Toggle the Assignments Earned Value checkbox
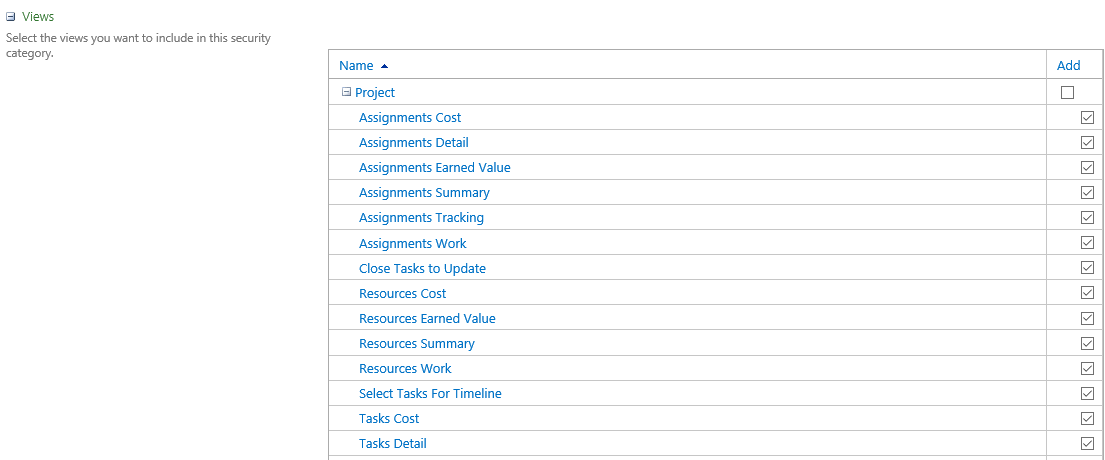1105x460 pixels. pyautogui.click(x=1087, y=168)
